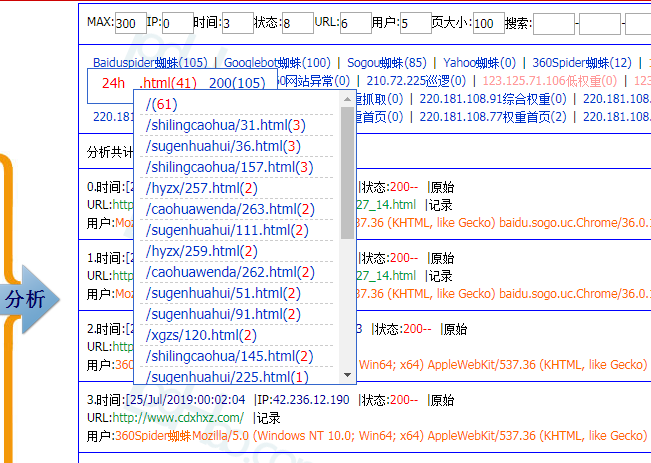Open 360Spider蜘蛛(12) filter link

point(582,63)
